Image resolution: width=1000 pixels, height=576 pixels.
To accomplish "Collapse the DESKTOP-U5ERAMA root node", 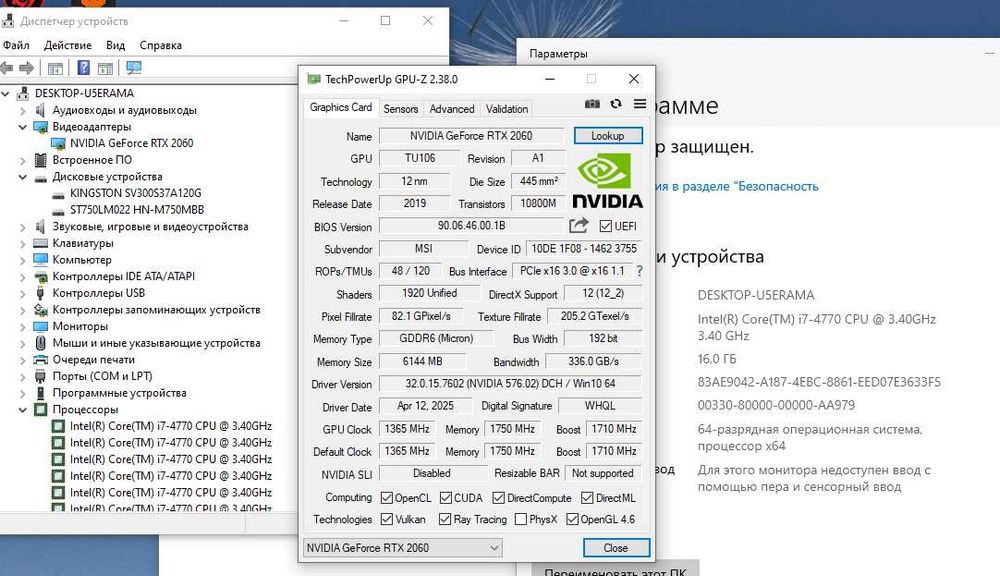I will (6, 94).
